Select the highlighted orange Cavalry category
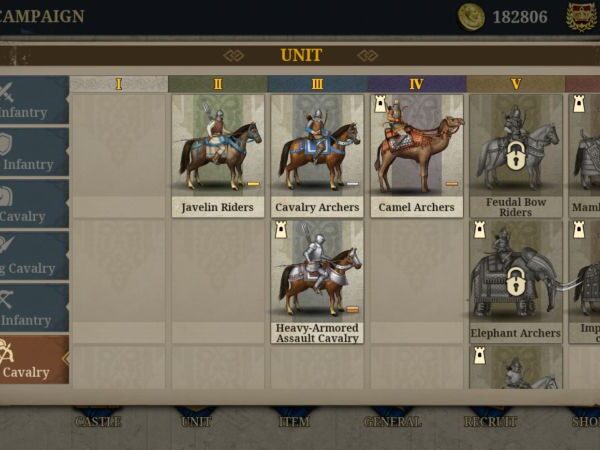The width and height of the screenshot is (600, 450). pos(34,360)
